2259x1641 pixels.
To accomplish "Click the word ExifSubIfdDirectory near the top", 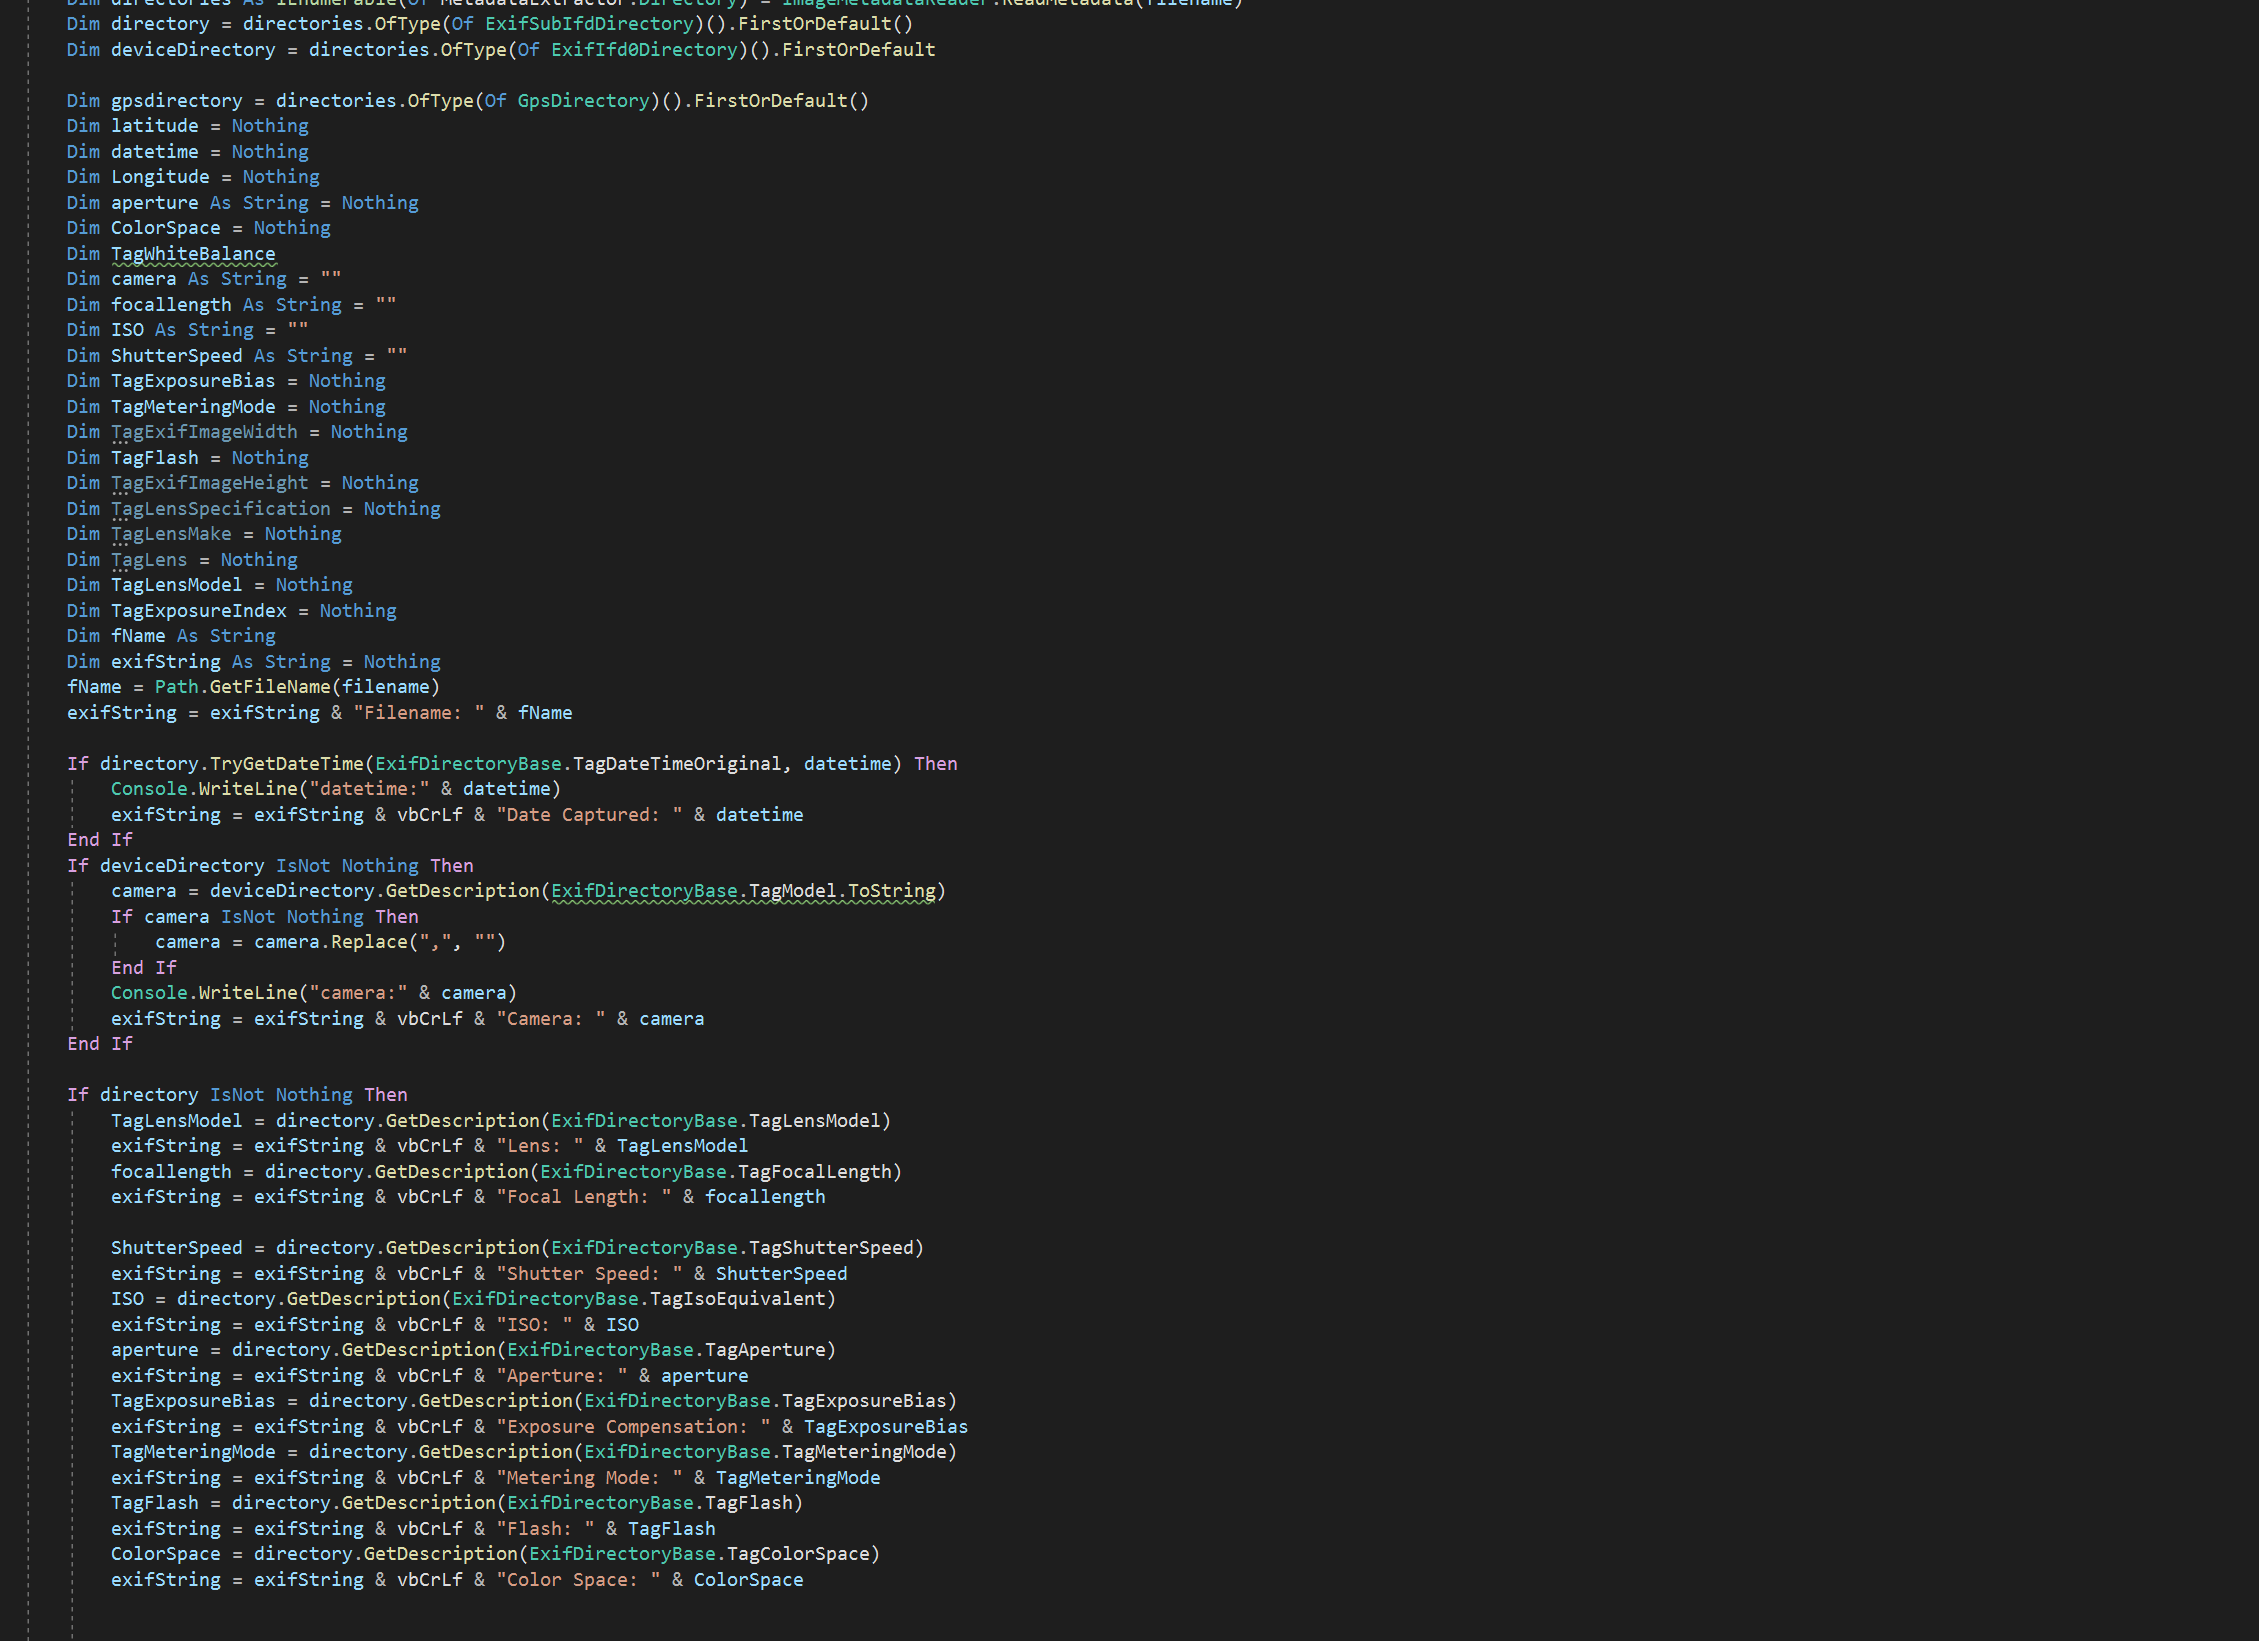I will tap(588, 23).
